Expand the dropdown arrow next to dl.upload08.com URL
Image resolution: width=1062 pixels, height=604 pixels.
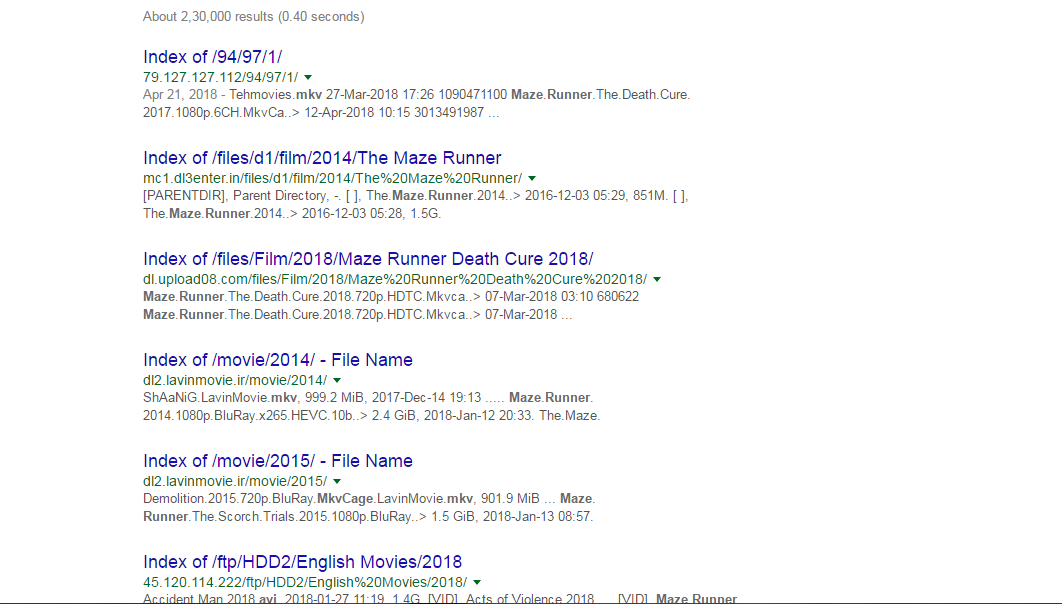click(x=657, y=280)
